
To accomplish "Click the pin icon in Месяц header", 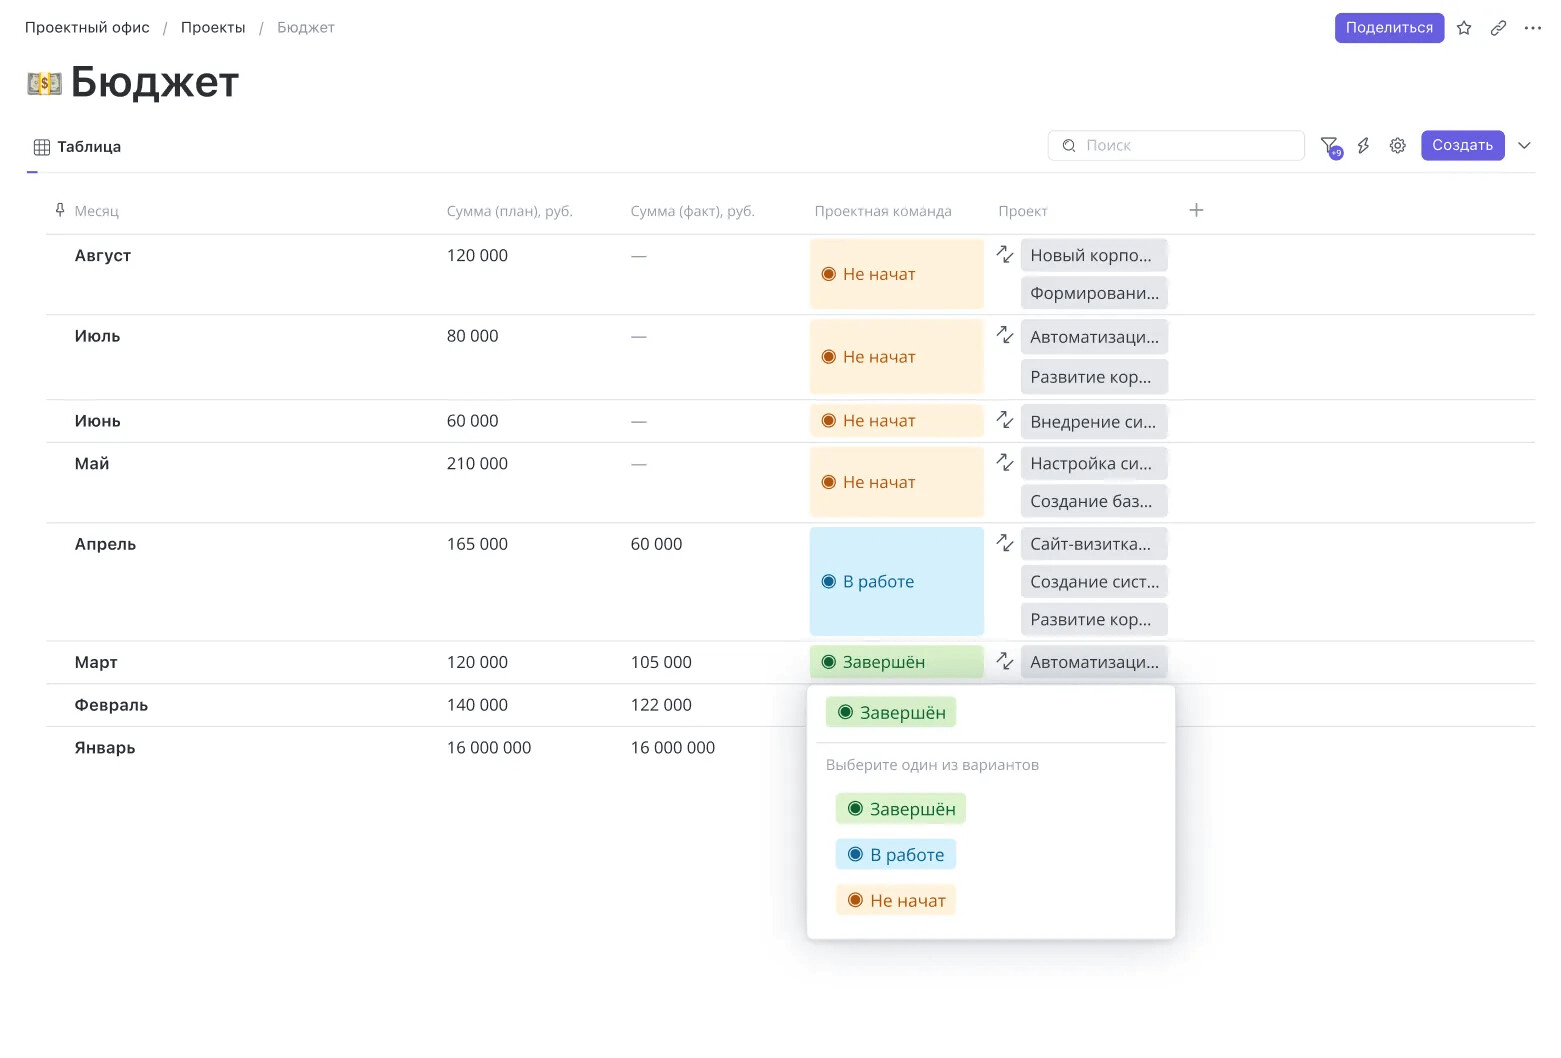I will (60, 210).
